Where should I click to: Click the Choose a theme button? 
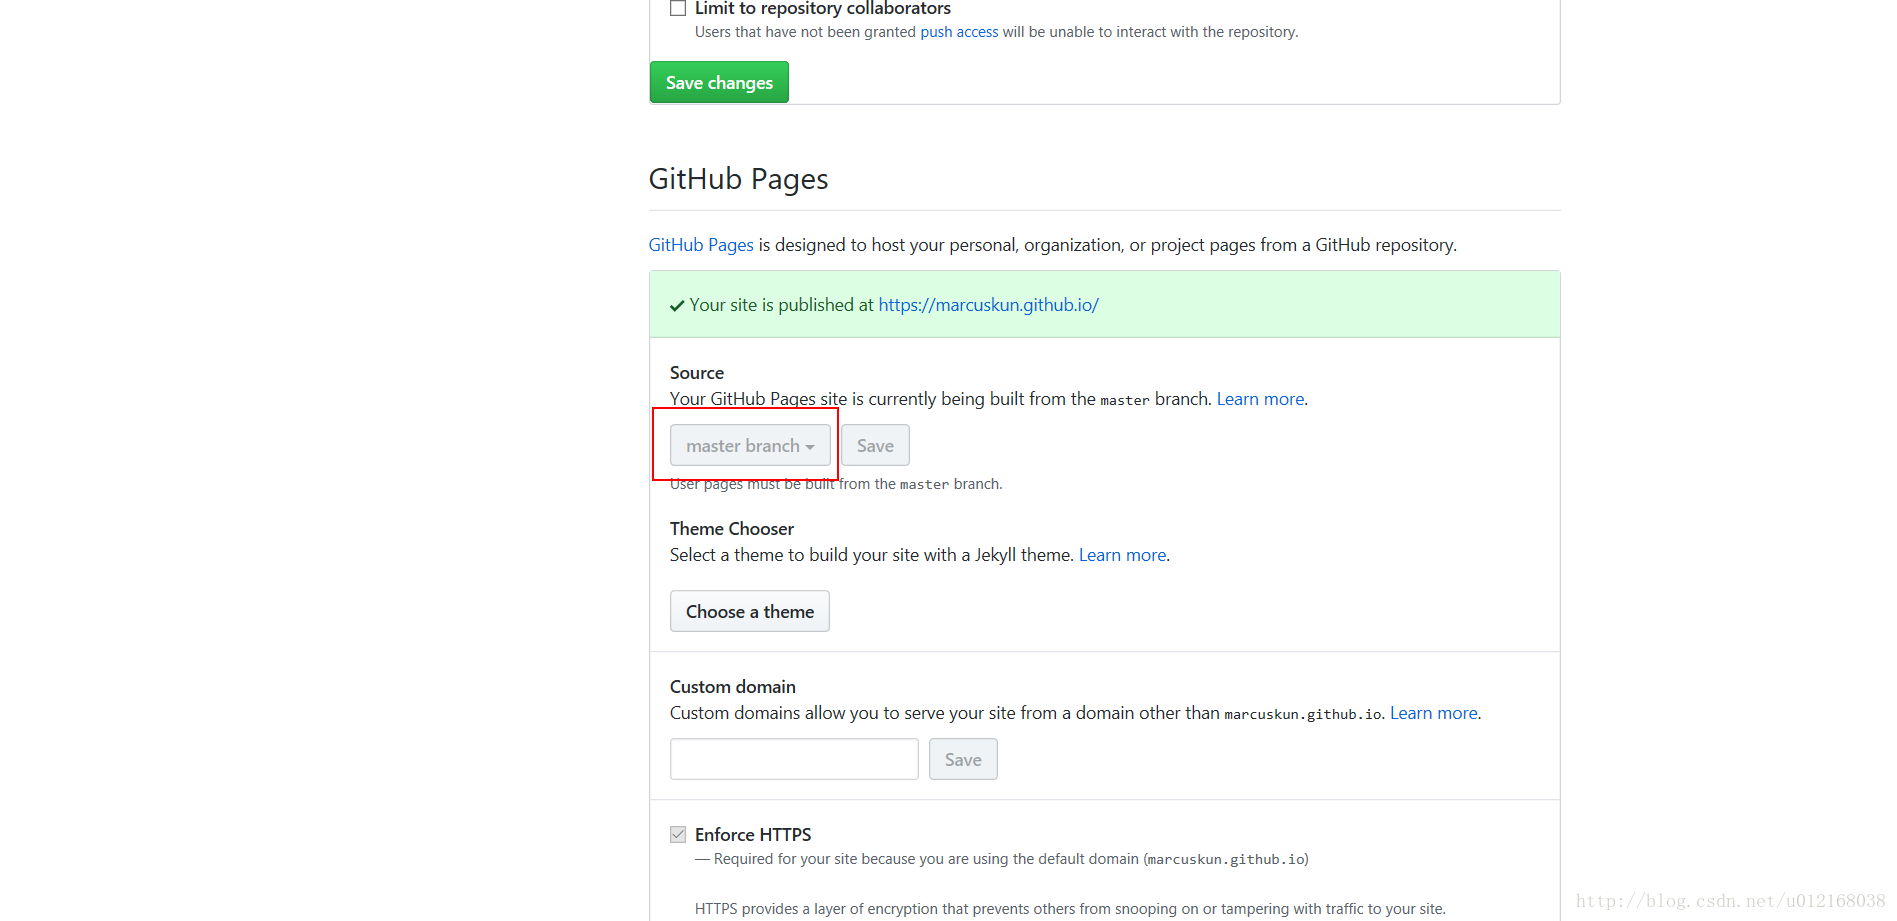tap(750, 611)
